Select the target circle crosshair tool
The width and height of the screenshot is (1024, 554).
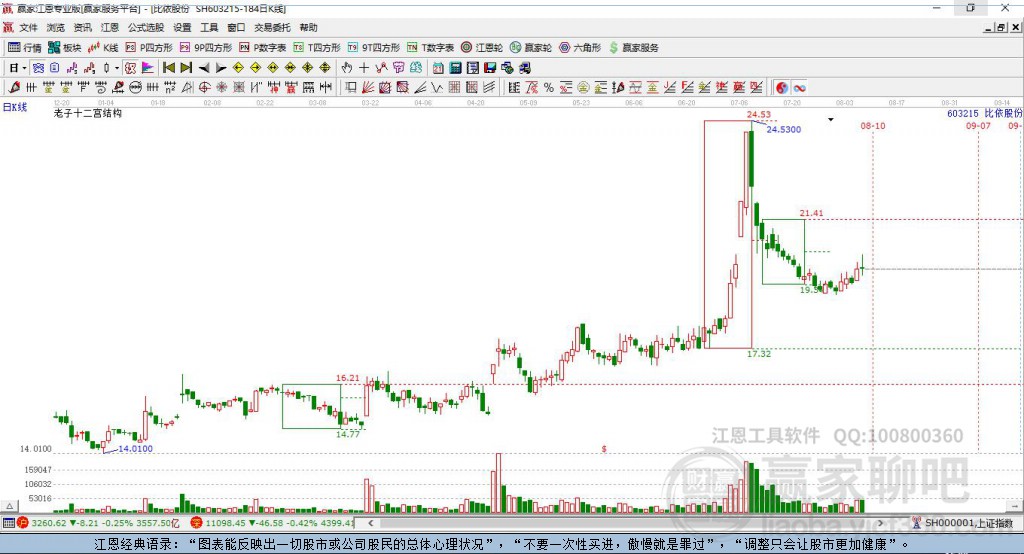[204, 88]
